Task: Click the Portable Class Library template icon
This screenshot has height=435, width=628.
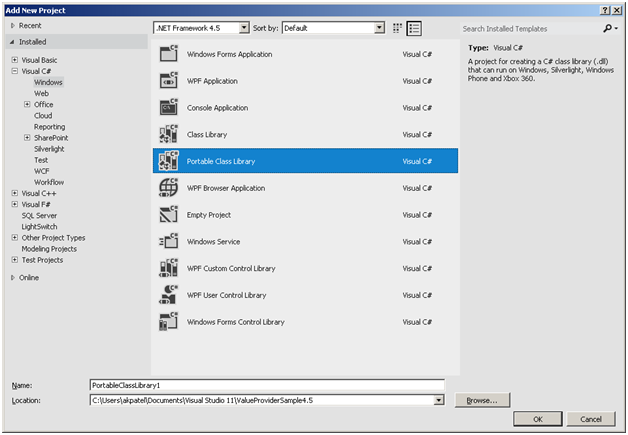Action: pyautogui.click(x=169, y=161)
